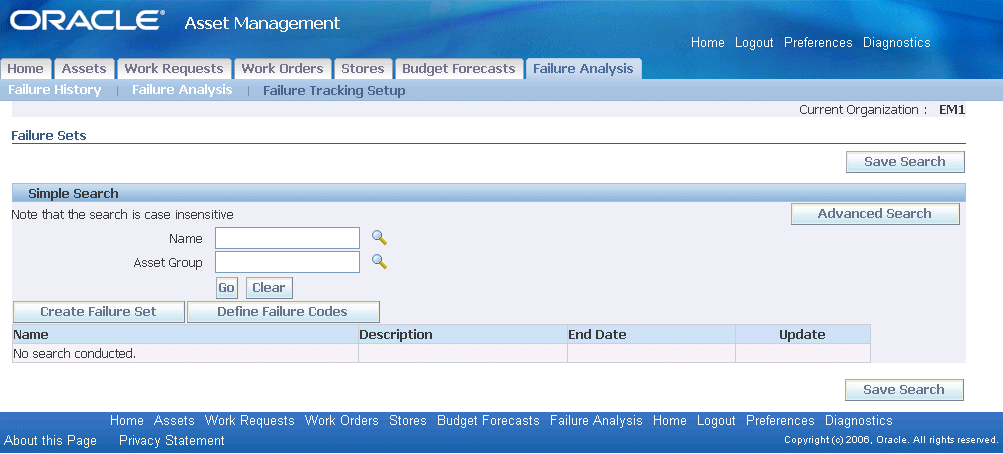This screenshot has width=1003, height=454.
Task: Open the Failure History subtab
Action: tap(54, 90)
